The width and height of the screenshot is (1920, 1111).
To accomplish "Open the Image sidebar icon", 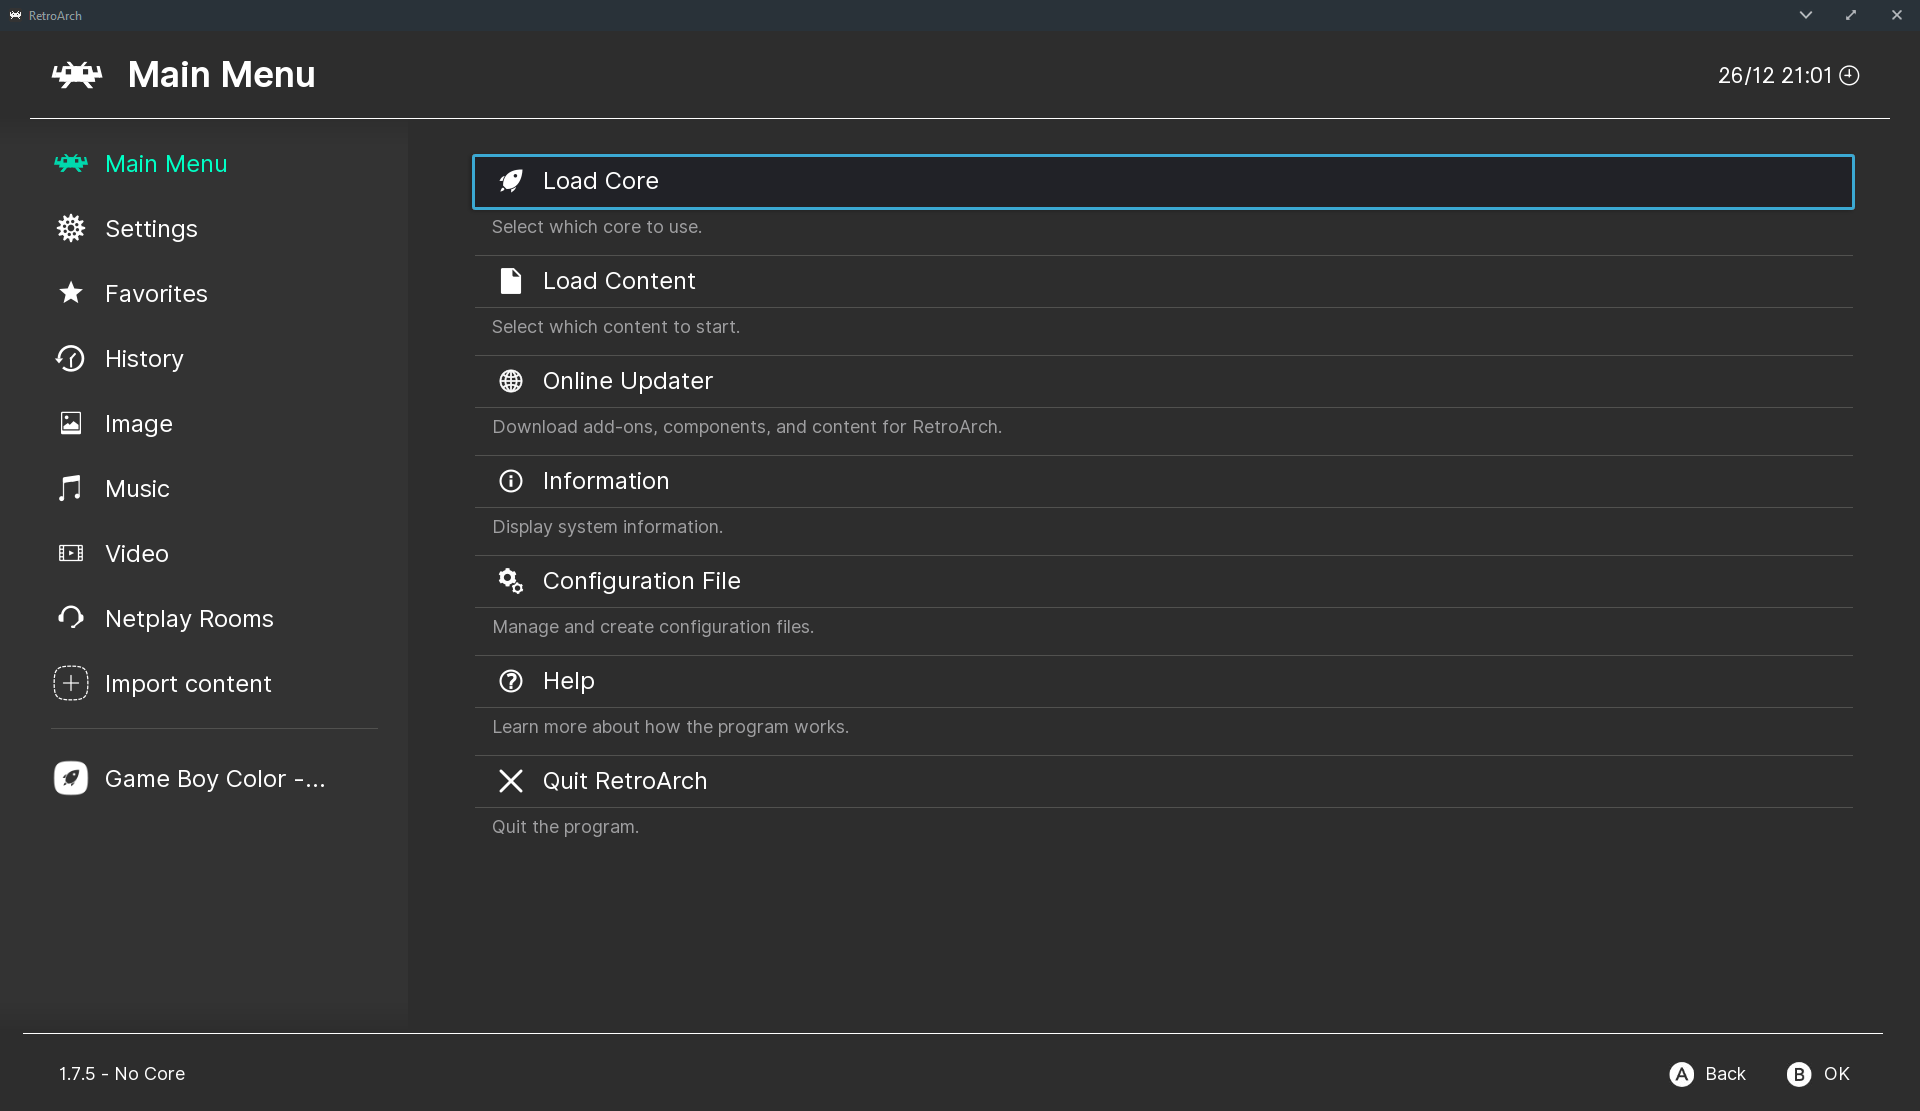I will pos(70,423).
